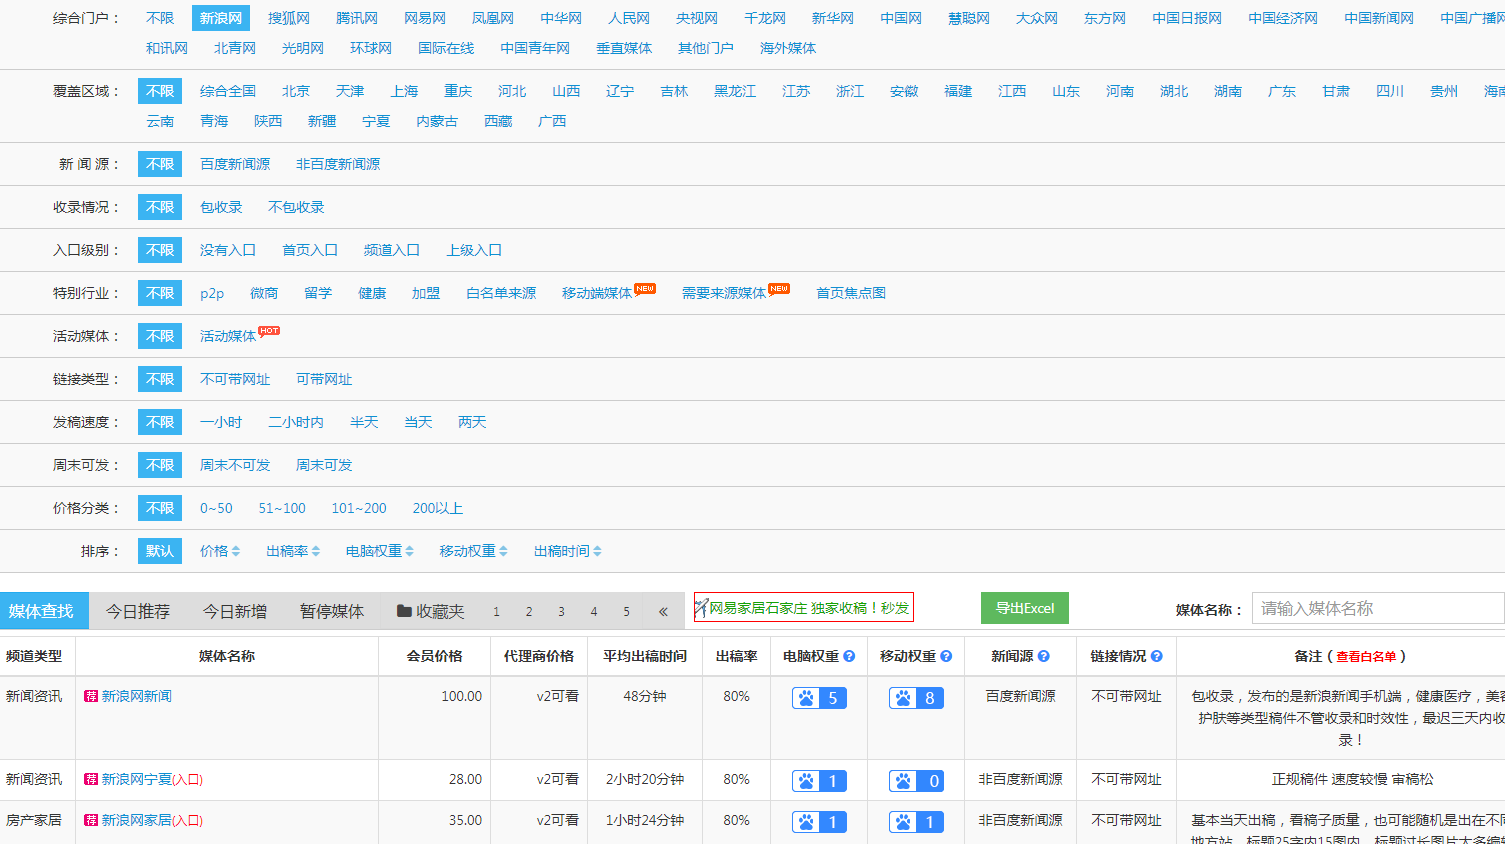Click the 导出Excel button
Viewport: 1505px width, 844px height.
click(x=1025, y=608)
